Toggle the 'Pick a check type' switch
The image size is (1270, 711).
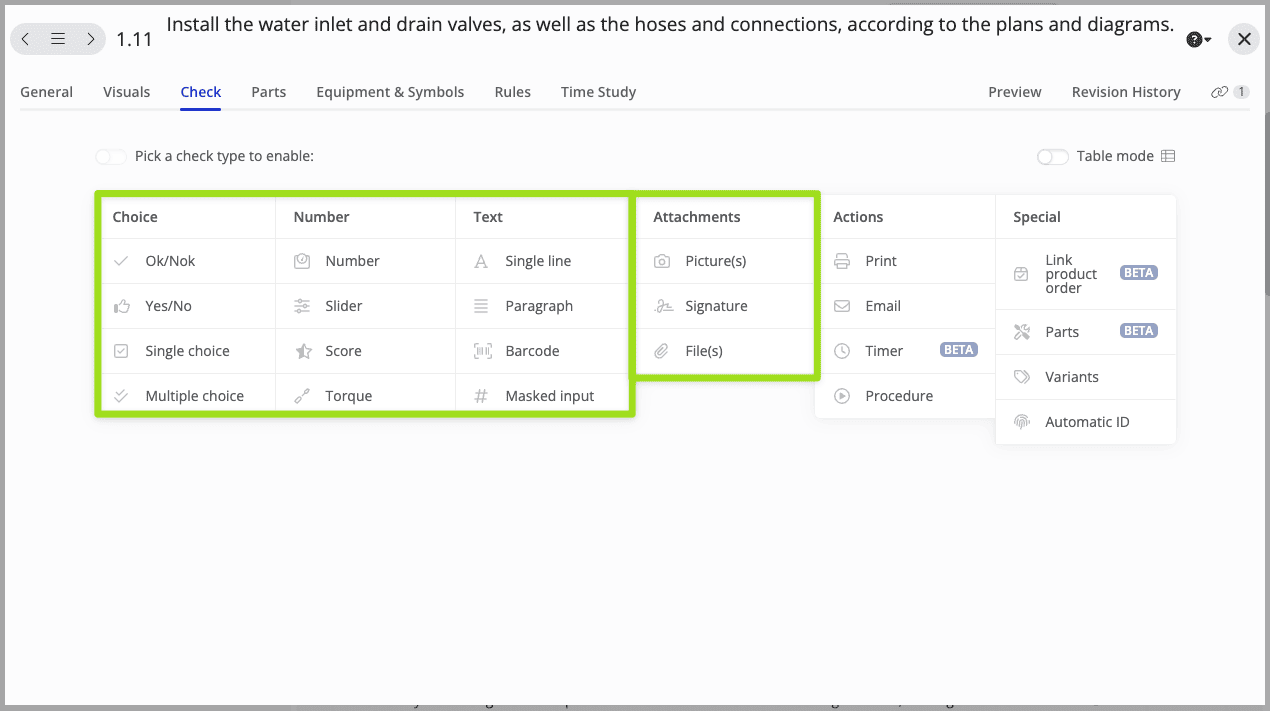pyautogui.click(x=111, y=156)
